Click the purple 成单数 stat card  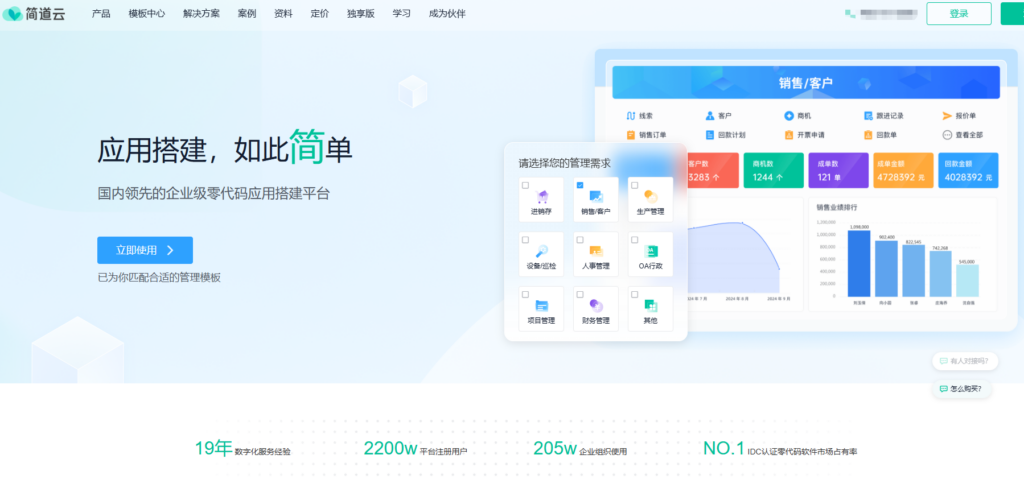pos(838,170)
